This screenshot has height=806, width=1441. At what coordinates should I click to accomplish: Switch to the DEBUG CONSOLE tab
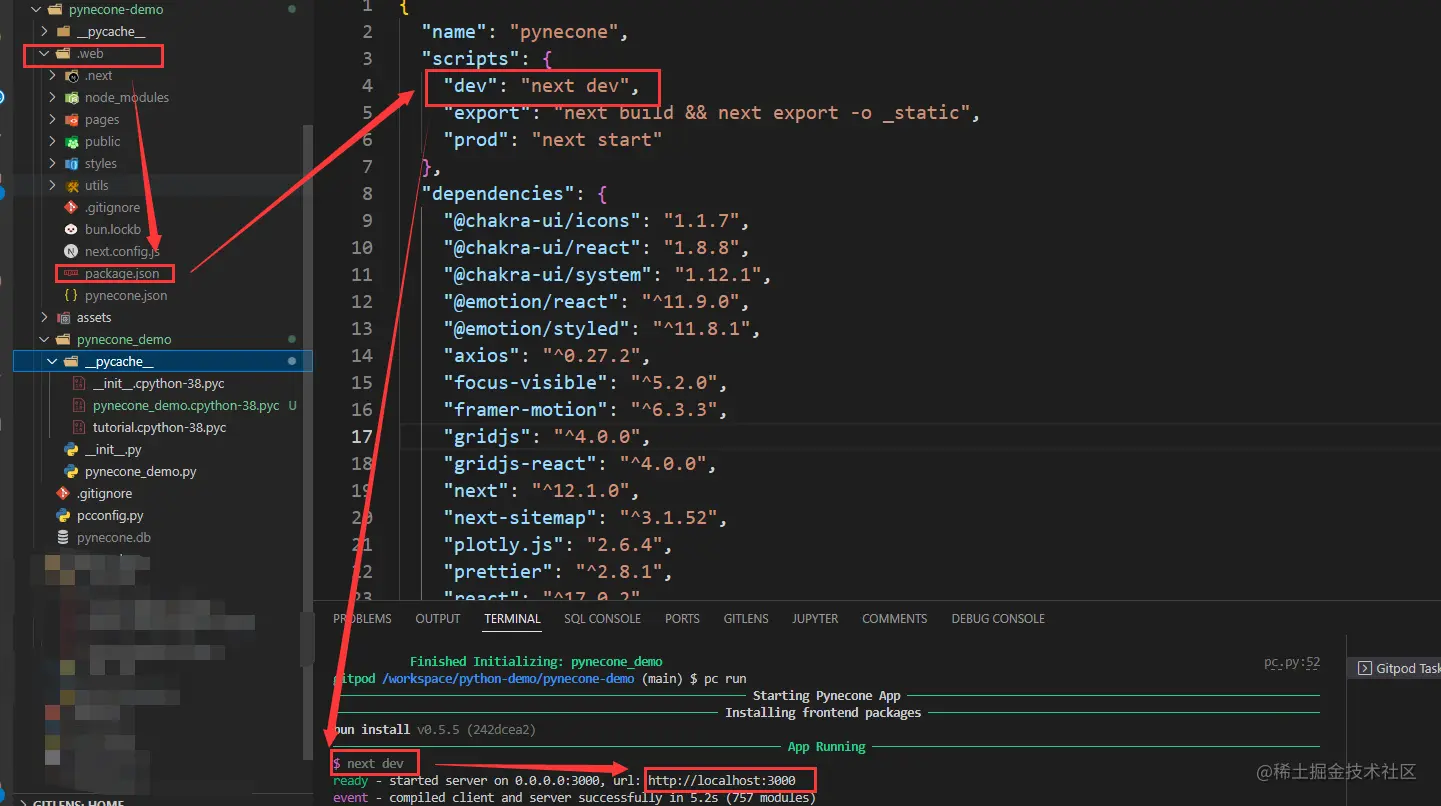(998, 619)
